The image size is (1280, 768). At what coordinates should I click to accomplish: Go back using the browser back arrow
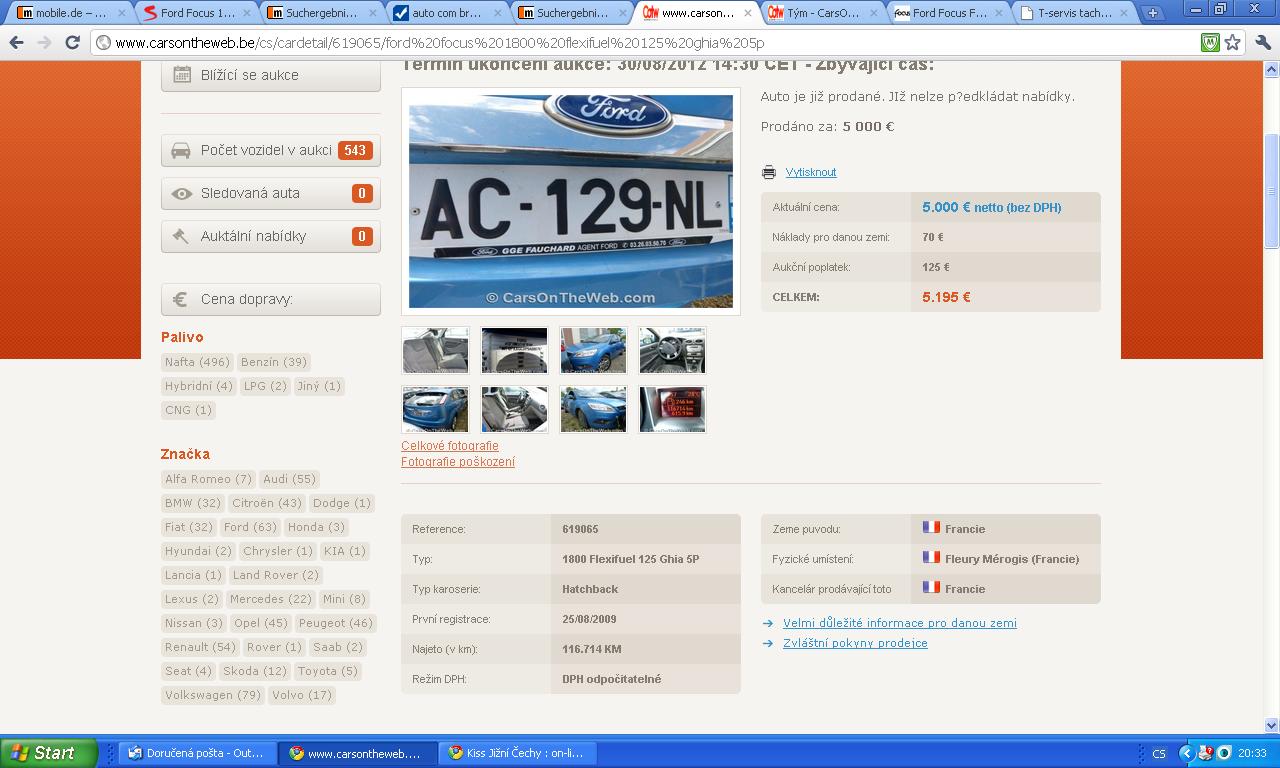point(16,43)
